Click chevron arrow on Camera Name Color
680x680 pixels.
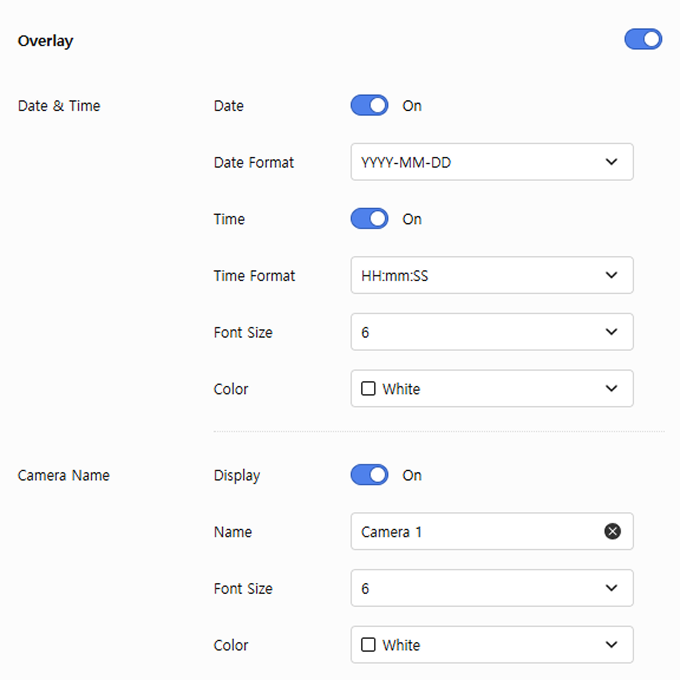(612, 645)
